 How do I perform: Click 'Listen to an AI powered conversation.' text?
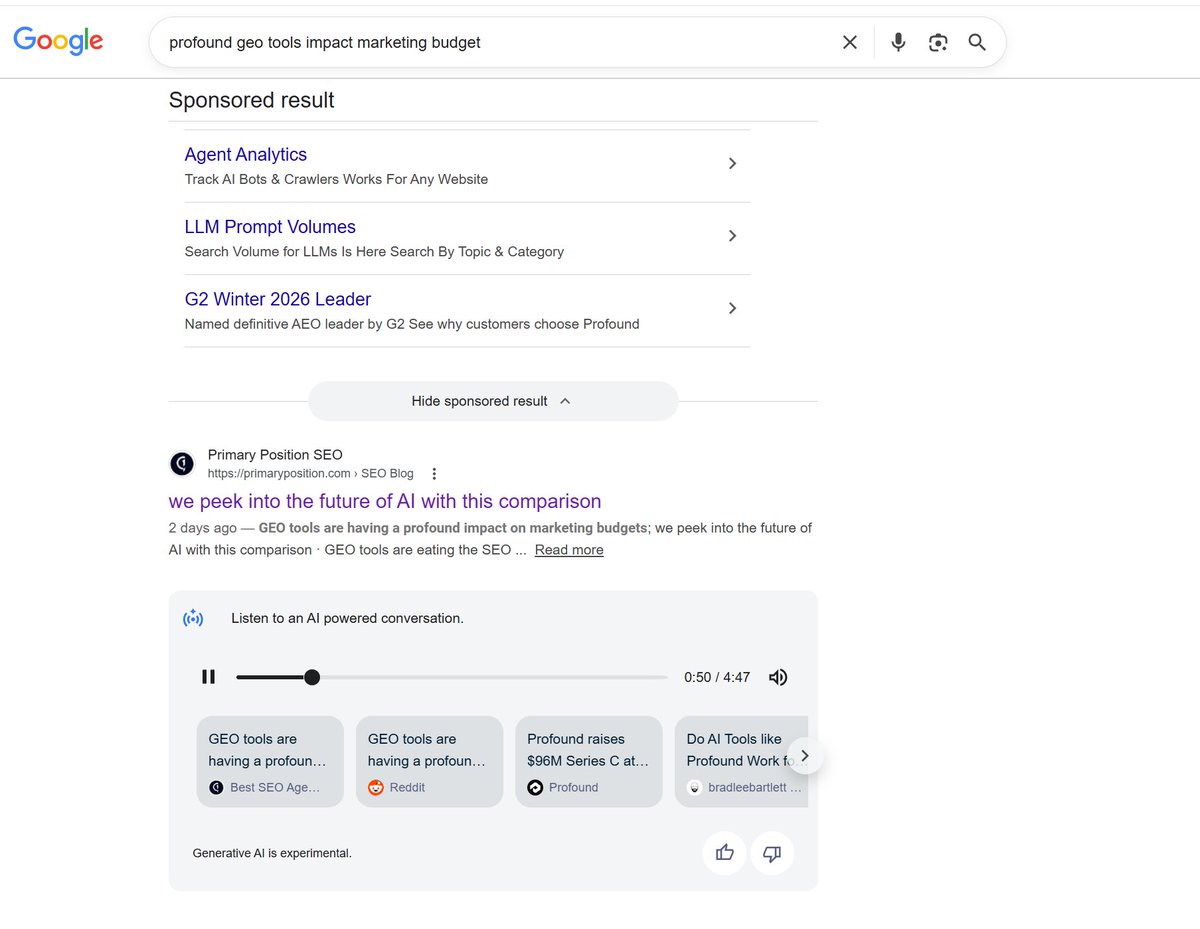[347, 618]
